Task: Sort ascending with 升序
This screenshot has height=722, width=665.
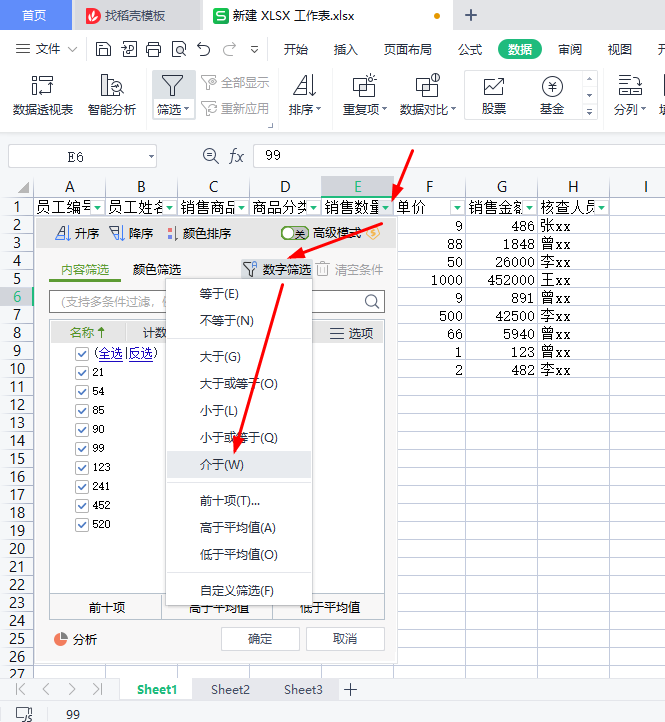Action: [76, 233]
